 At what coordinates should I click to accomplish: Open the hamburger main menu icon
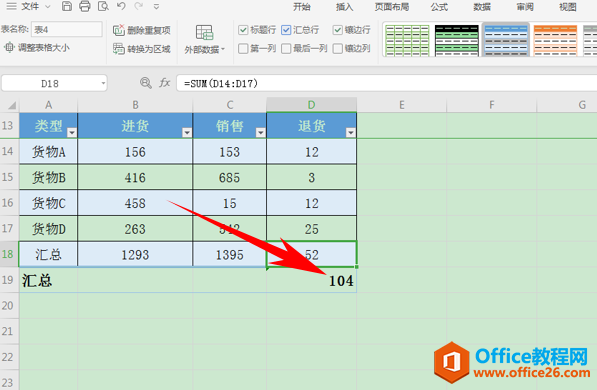pyautogui.click(x=11, y=6)
